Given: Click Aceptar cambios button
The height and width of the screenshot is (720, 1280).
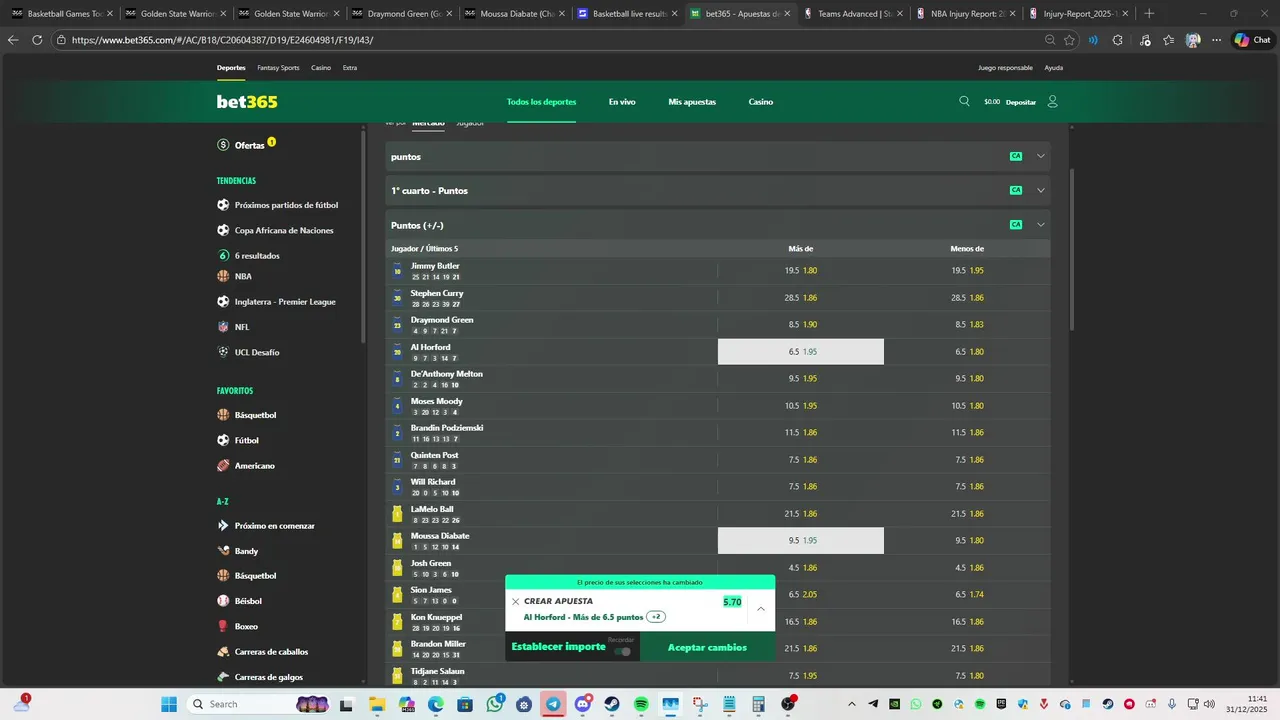Looking at the screenshot, I should click(x=707, y=647).
